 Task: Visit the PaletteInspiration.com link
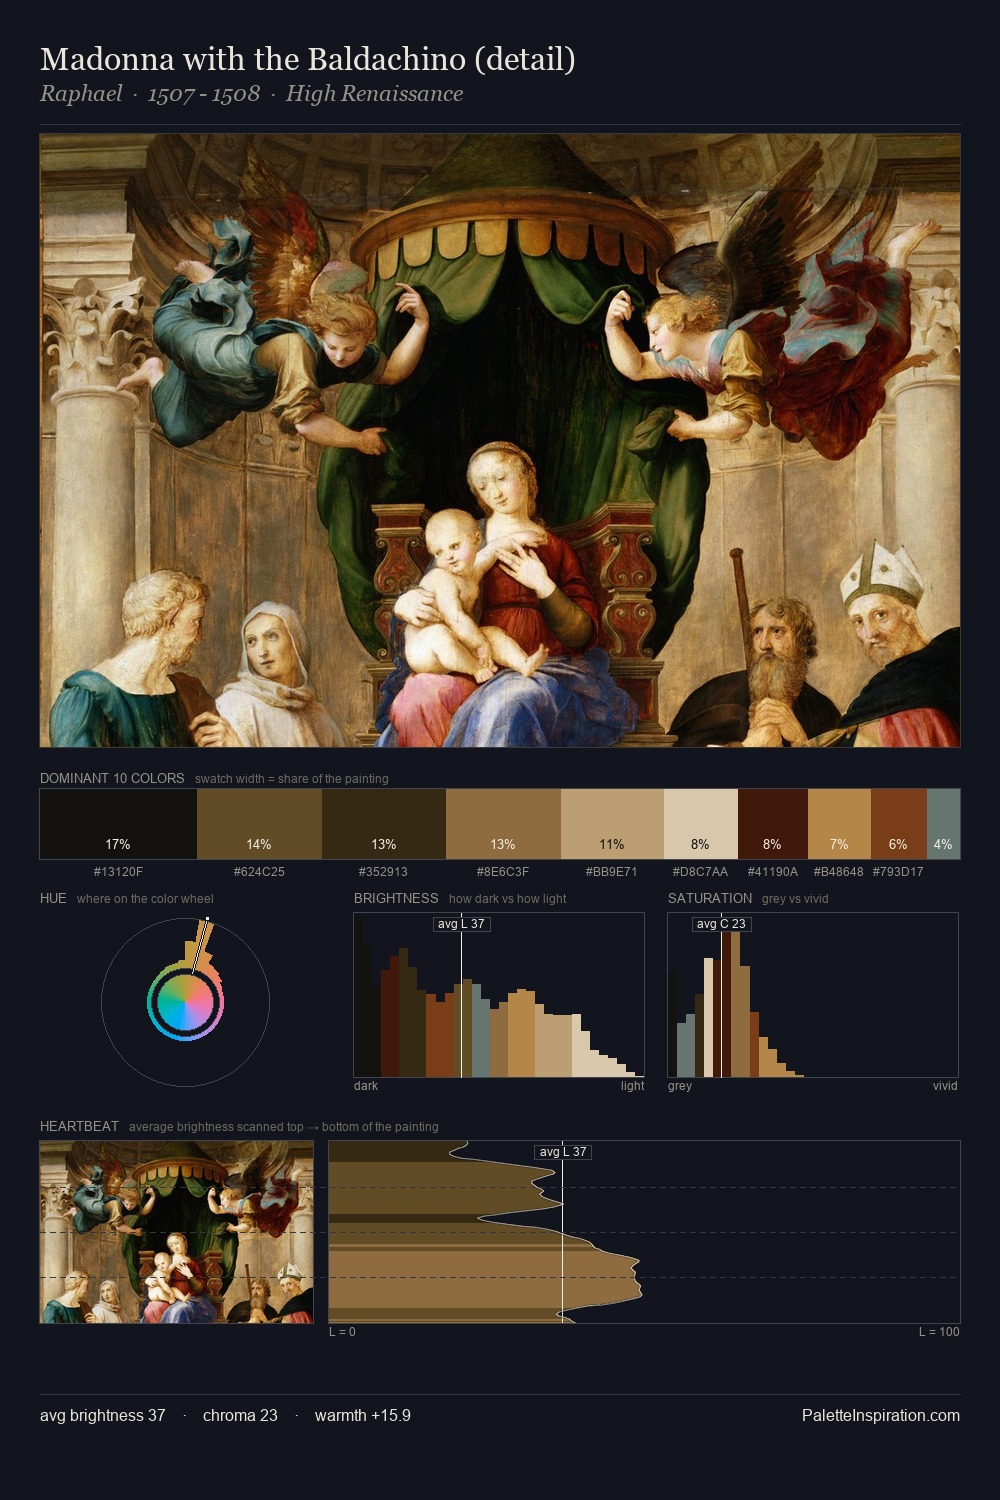pyautogui.click(x=881, y=1415)
